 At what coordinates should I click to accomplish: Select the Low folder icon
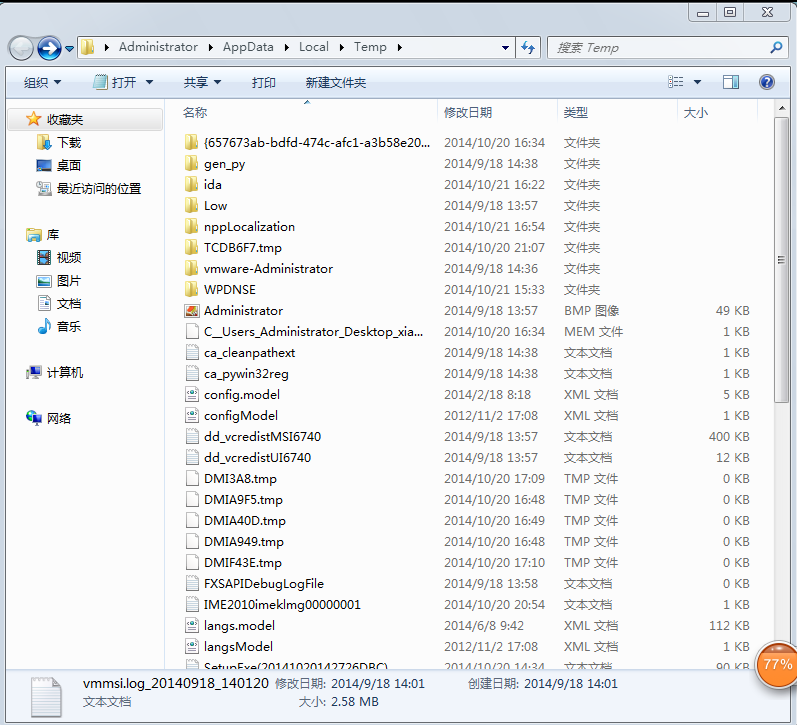[192, 205]
